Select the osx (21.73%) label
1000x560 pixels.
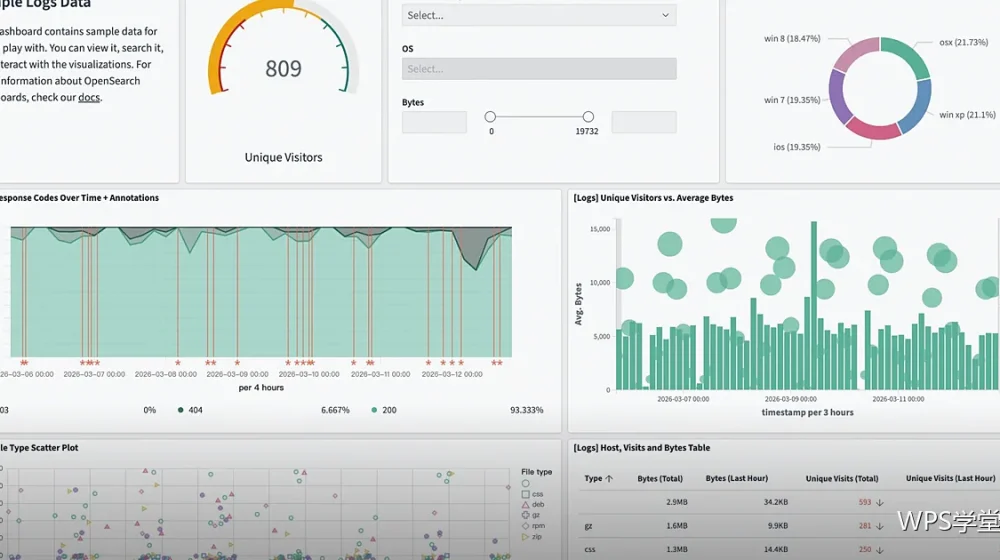[963, 42]
